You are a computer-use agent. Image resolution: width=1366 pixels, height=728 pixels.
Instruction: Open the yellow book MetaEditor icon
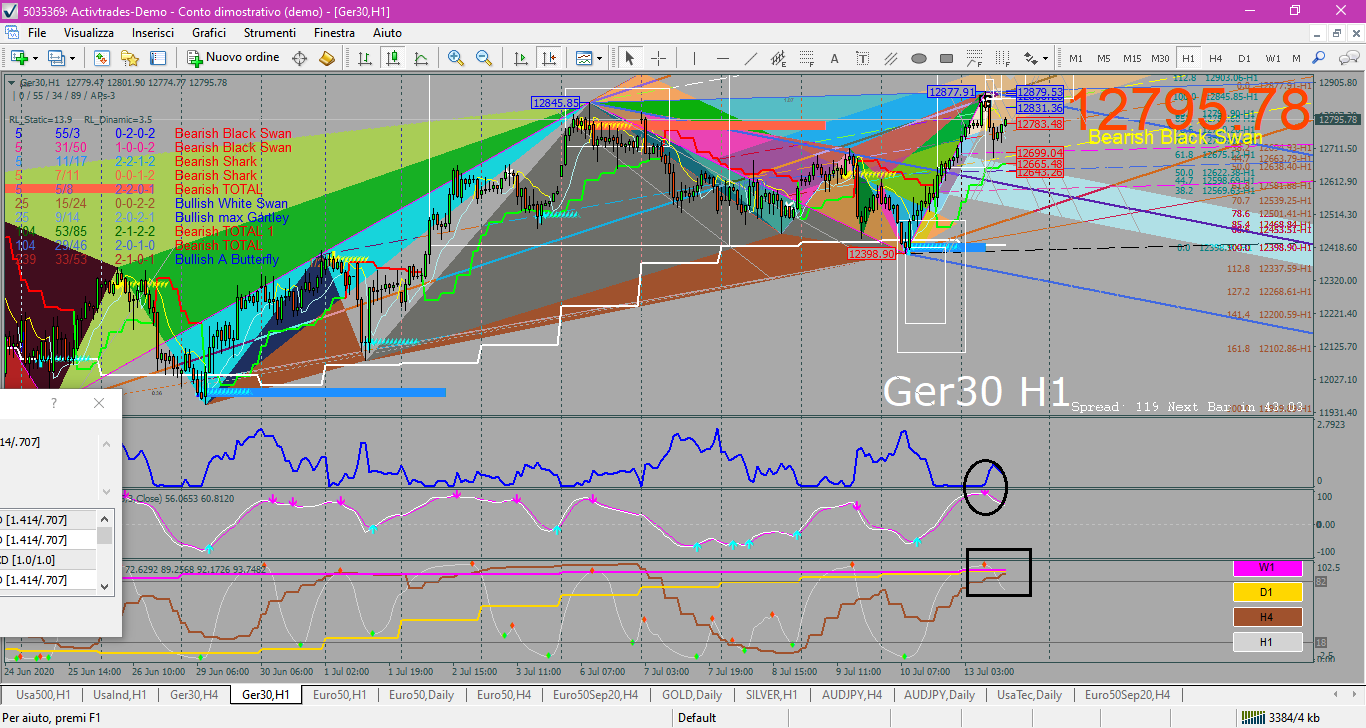click(326, 58)
